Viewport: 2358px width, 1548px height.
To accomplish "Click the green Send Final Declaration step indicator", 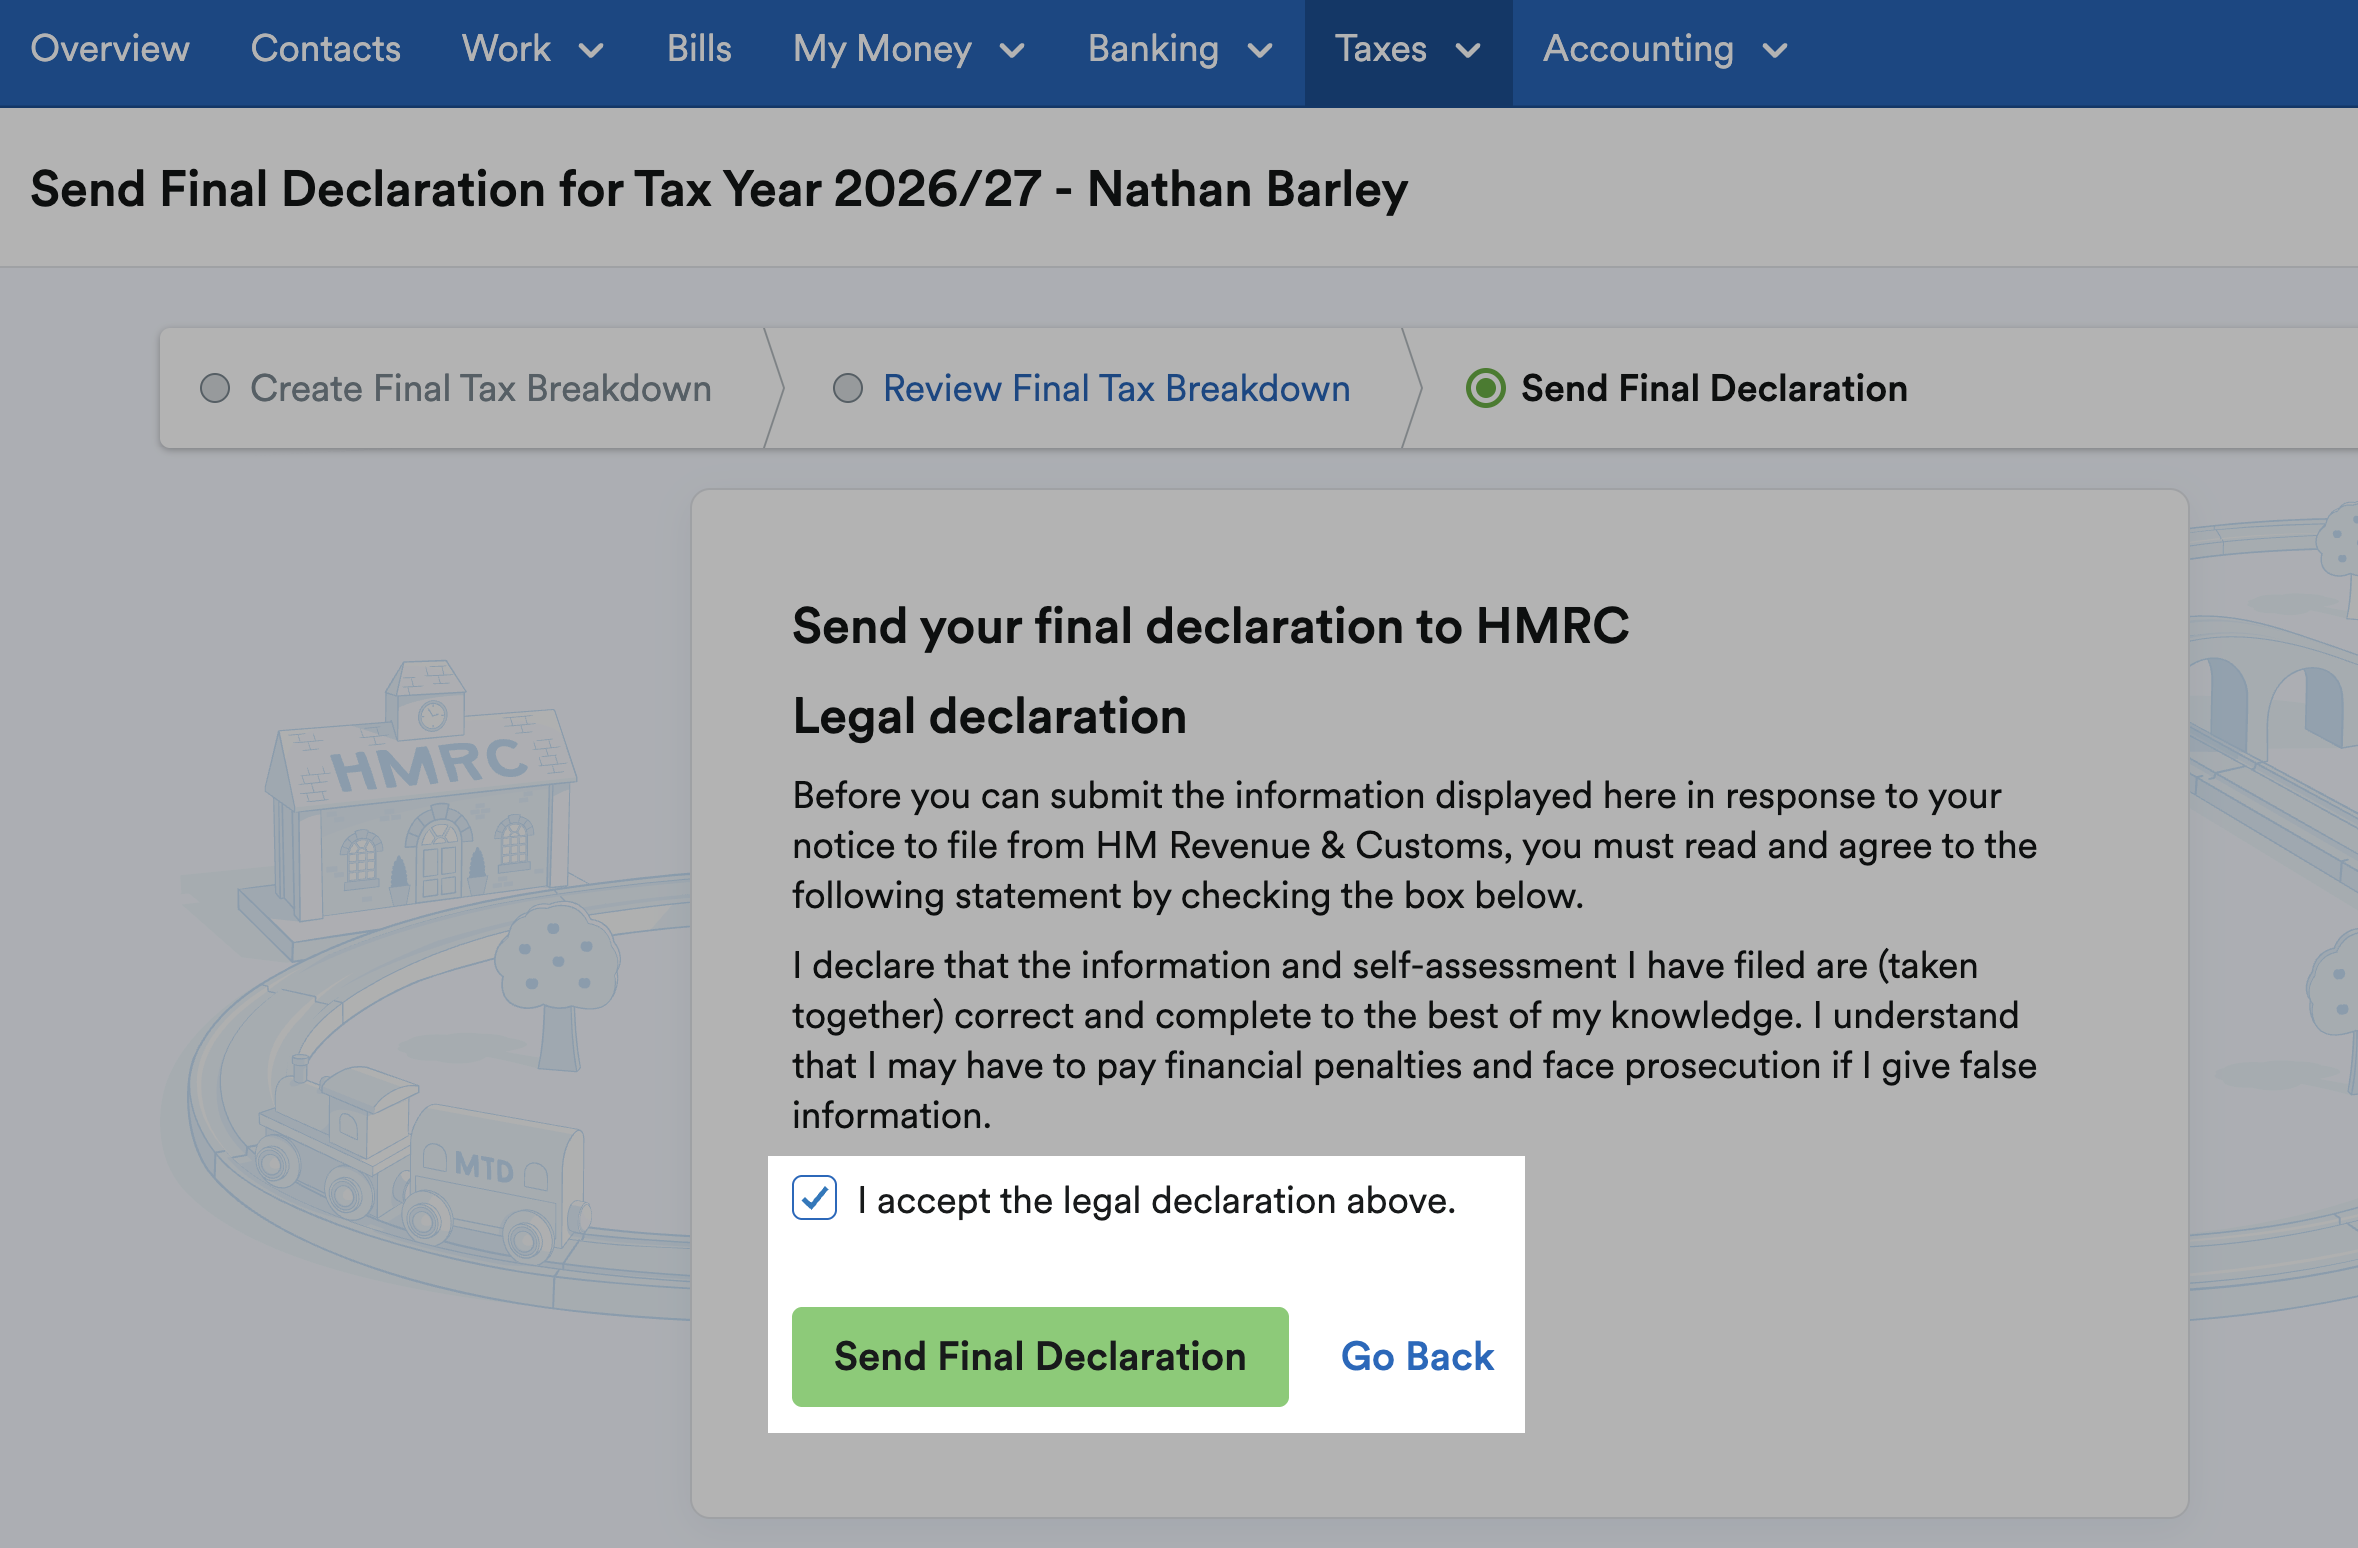I will coord(1485,388).
